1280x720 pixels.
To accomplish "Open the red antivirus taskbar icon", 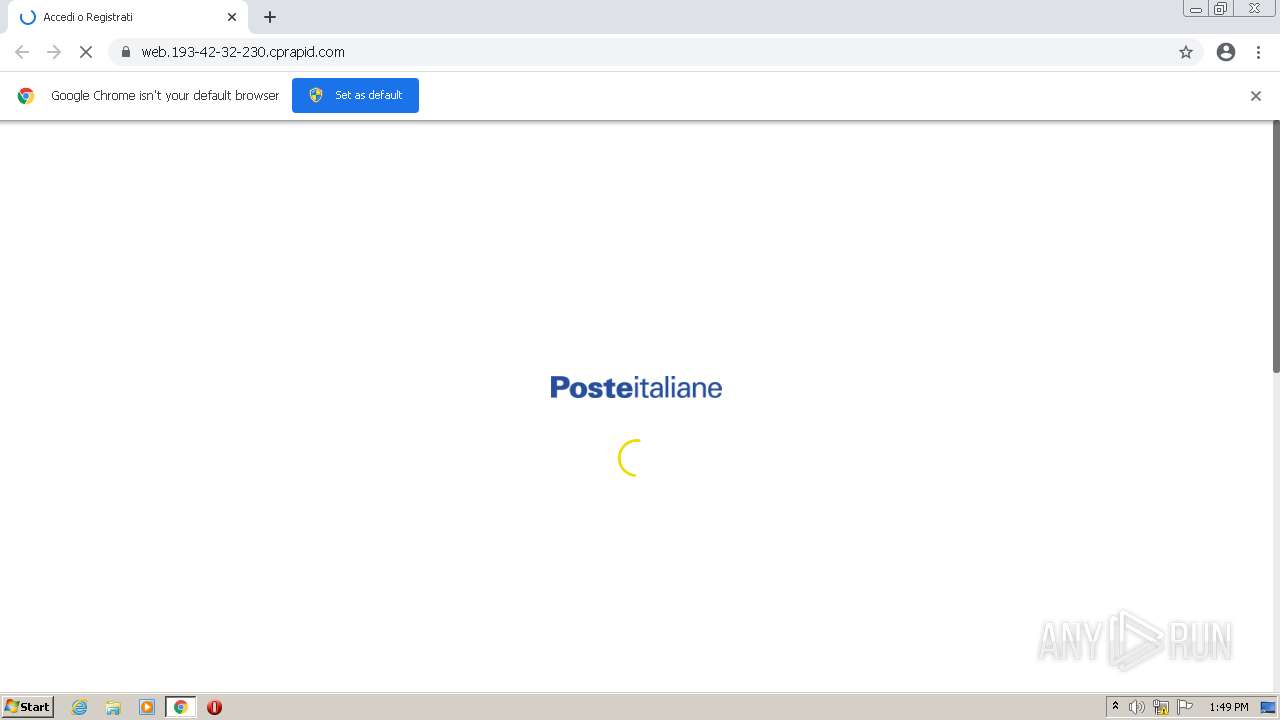I will [214, 707].
